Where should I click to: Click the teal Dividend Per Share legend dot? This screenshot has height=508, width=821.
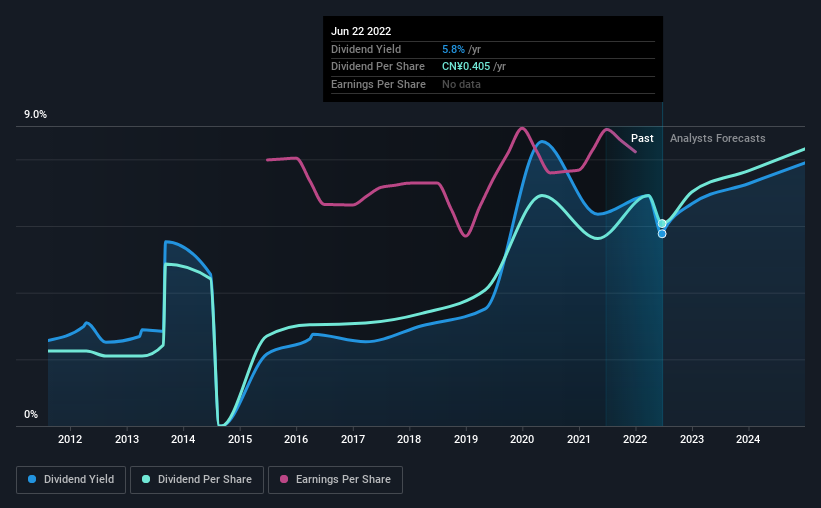146,479
